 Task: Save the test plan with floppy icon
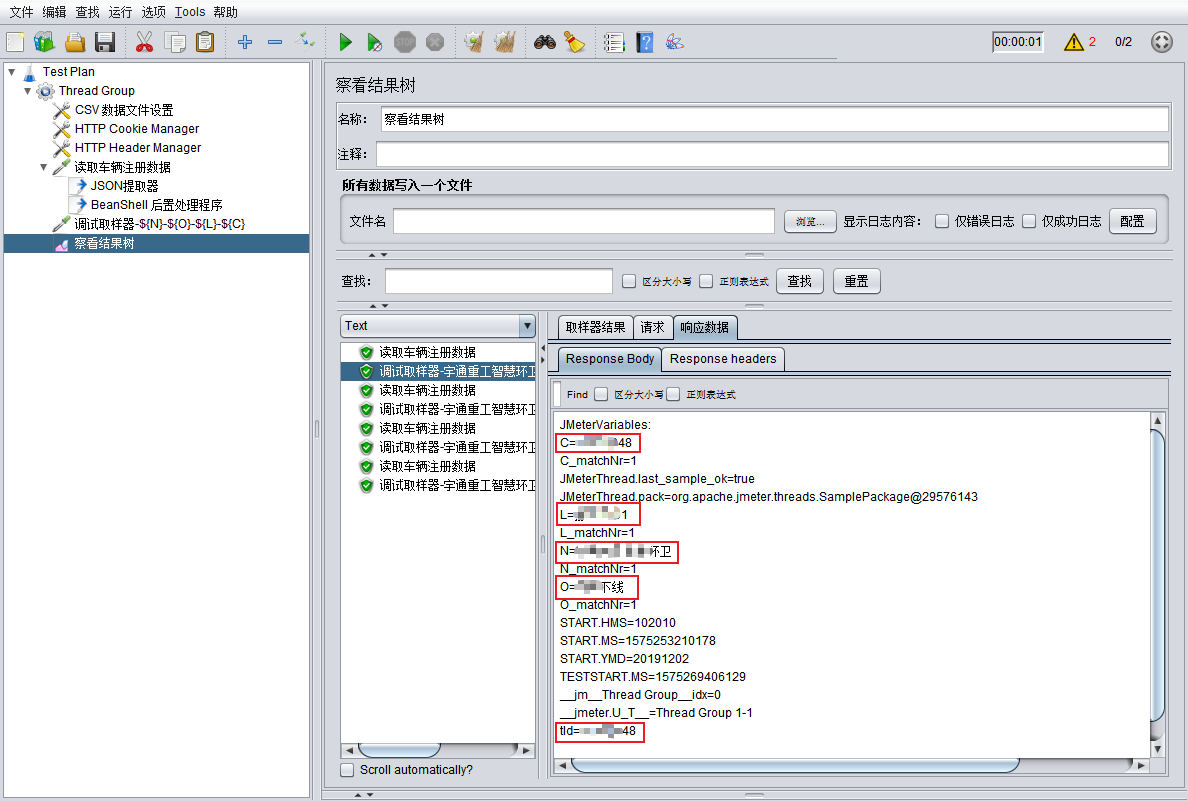coord(105,42)
